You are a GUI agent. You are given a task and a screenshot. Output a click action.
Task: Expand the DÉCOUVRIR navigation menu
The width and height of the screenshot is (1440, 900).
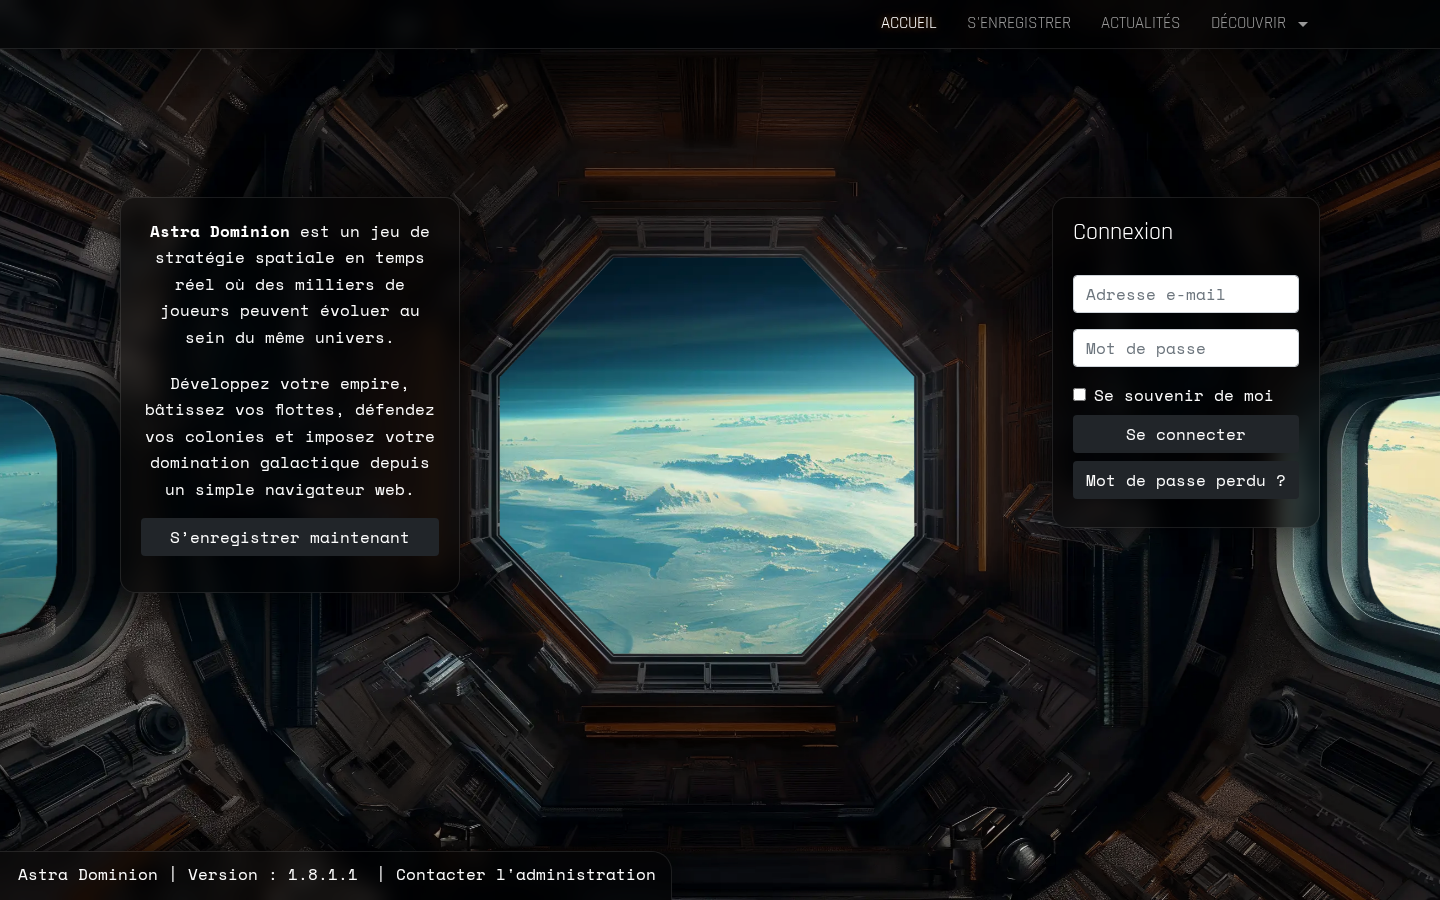(x=1248, y=23)
